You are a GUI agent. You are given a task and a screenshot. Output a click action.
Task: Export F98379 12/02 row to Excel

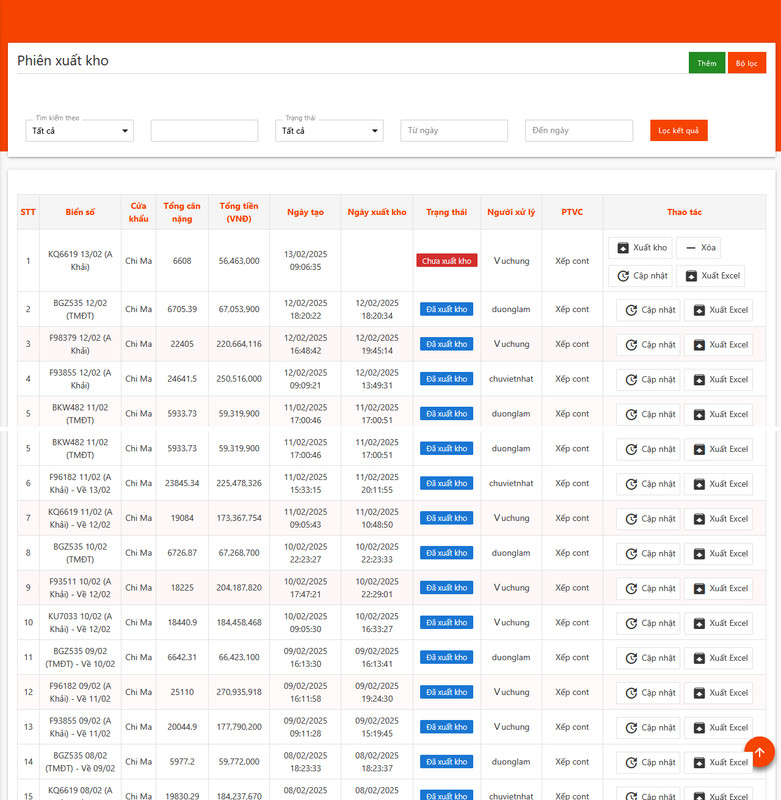tap(718, 345)
